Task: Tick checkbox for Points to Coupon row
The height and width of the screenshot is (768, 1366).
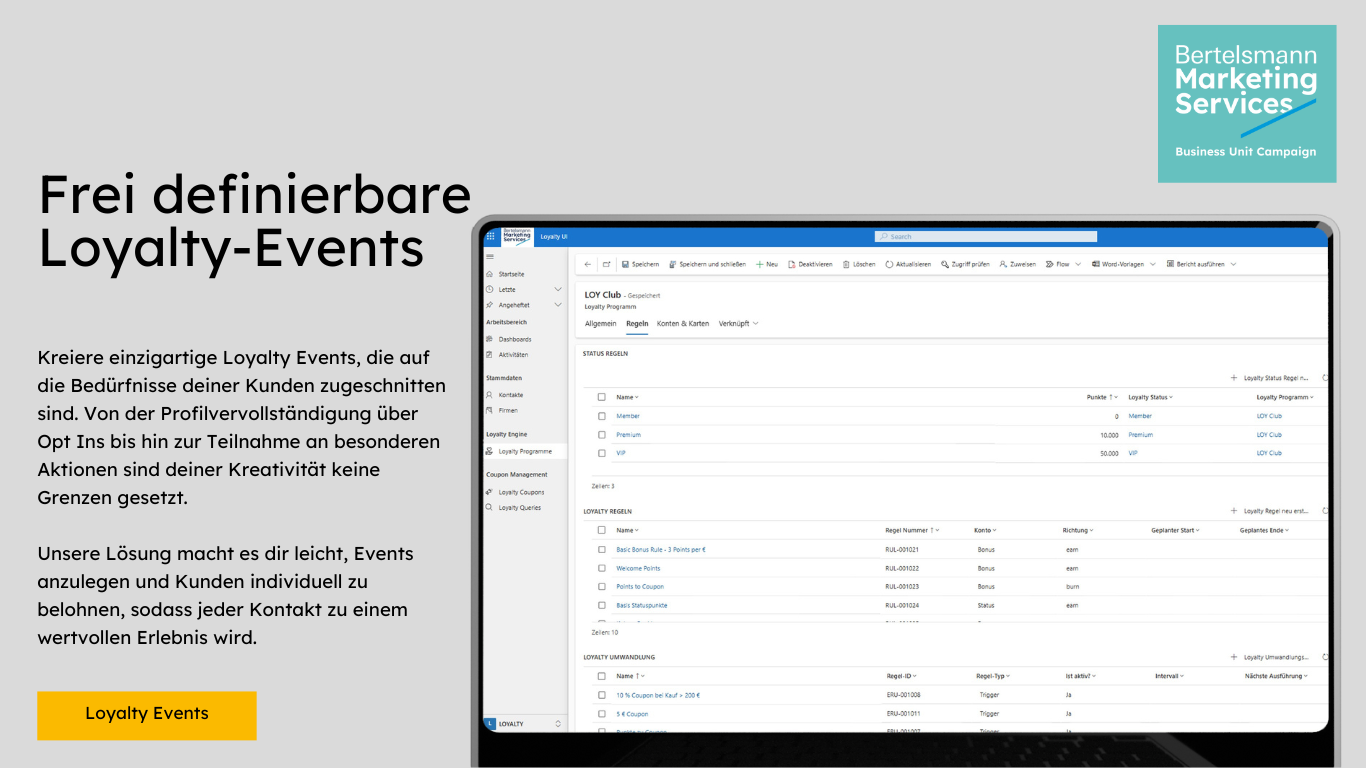Action: (602, 587)
